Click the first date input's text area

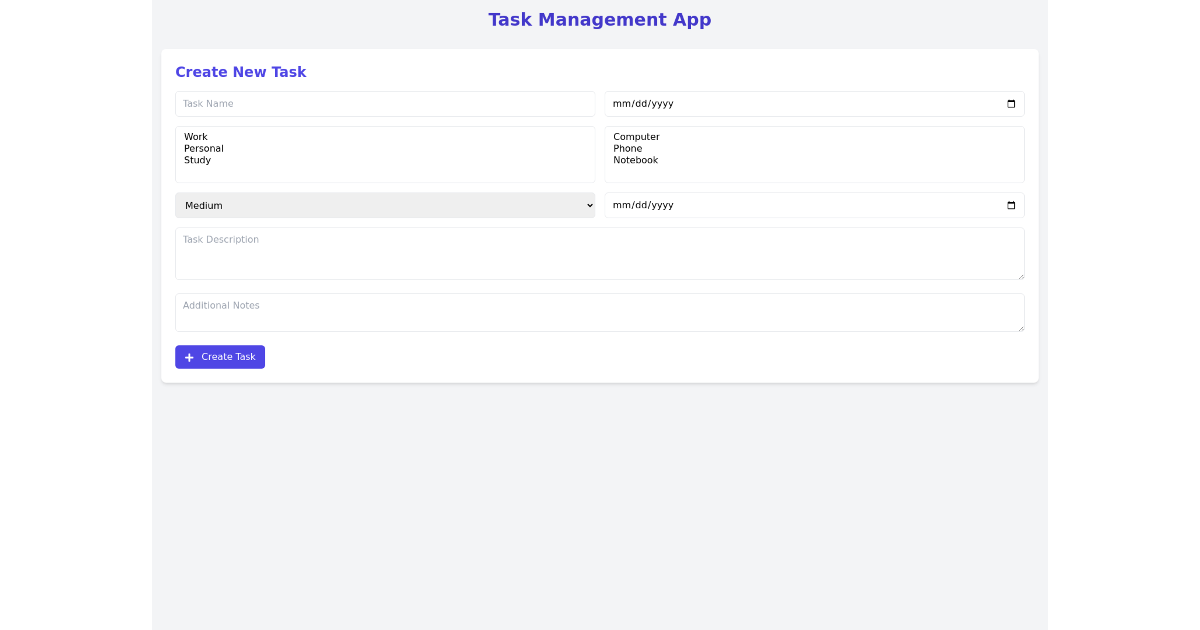pos(643,104)
